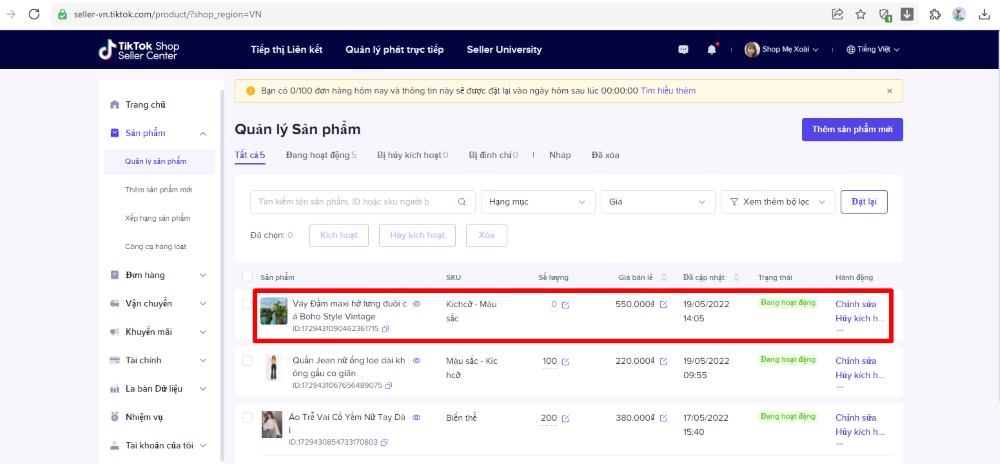Open the Hạng mục category dropdown
This screenshot has height=464, width=1000.
coord(537,201)
